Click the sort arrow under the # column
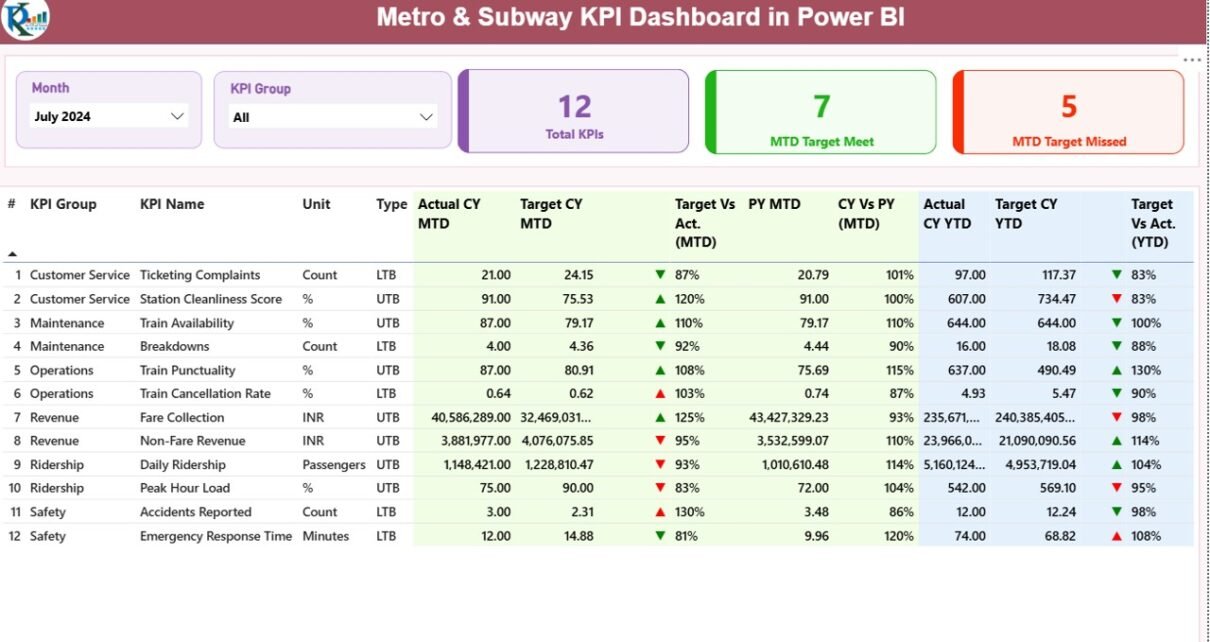Screen dimensions: 1210x642 [x=12, y=254]
